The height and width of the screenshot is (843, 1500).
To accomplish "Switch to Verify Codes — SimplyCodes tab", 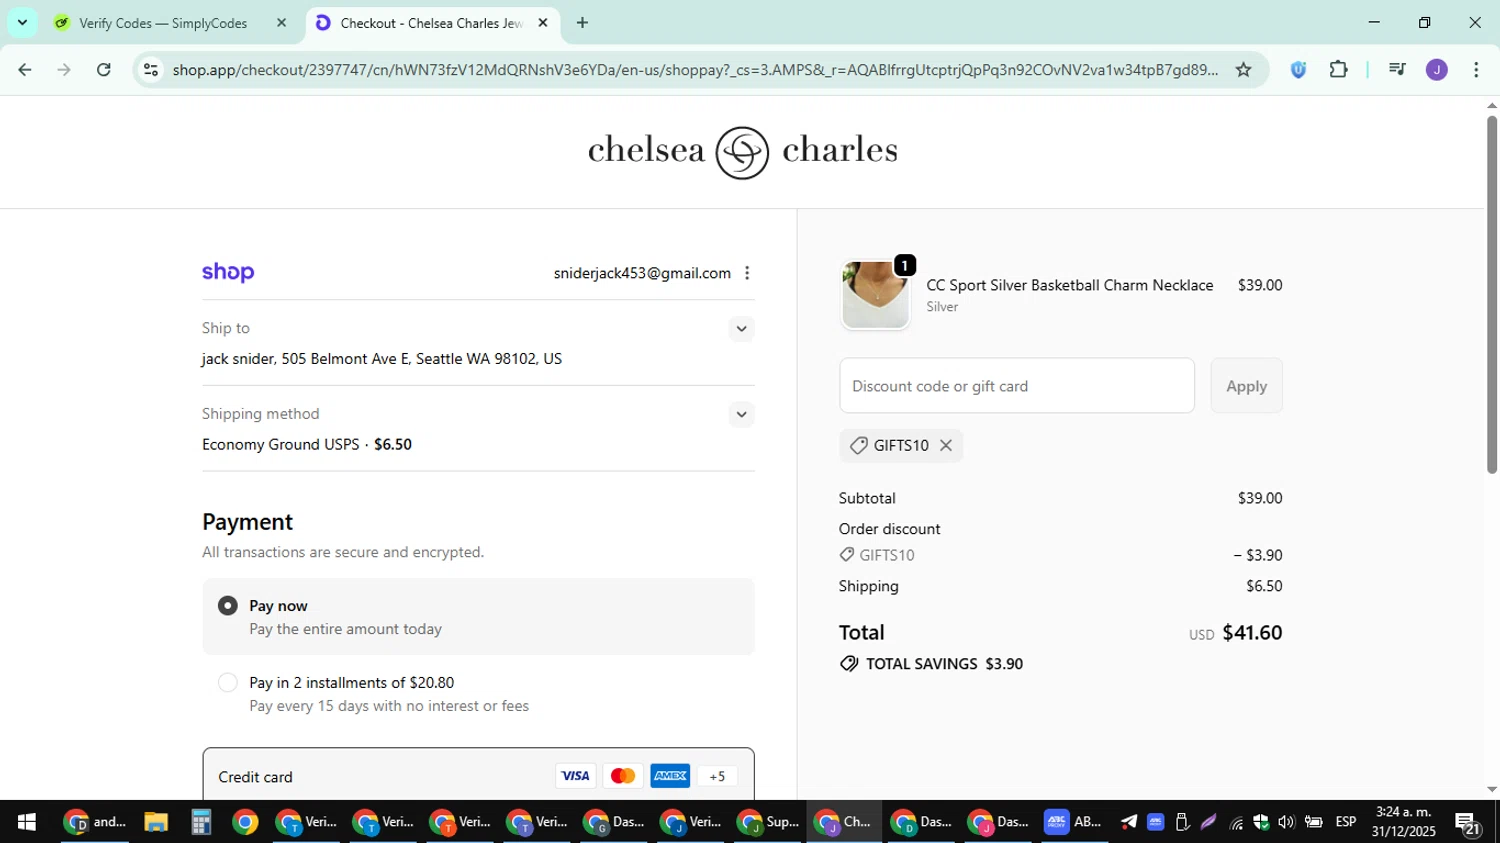I will (170, 23).
